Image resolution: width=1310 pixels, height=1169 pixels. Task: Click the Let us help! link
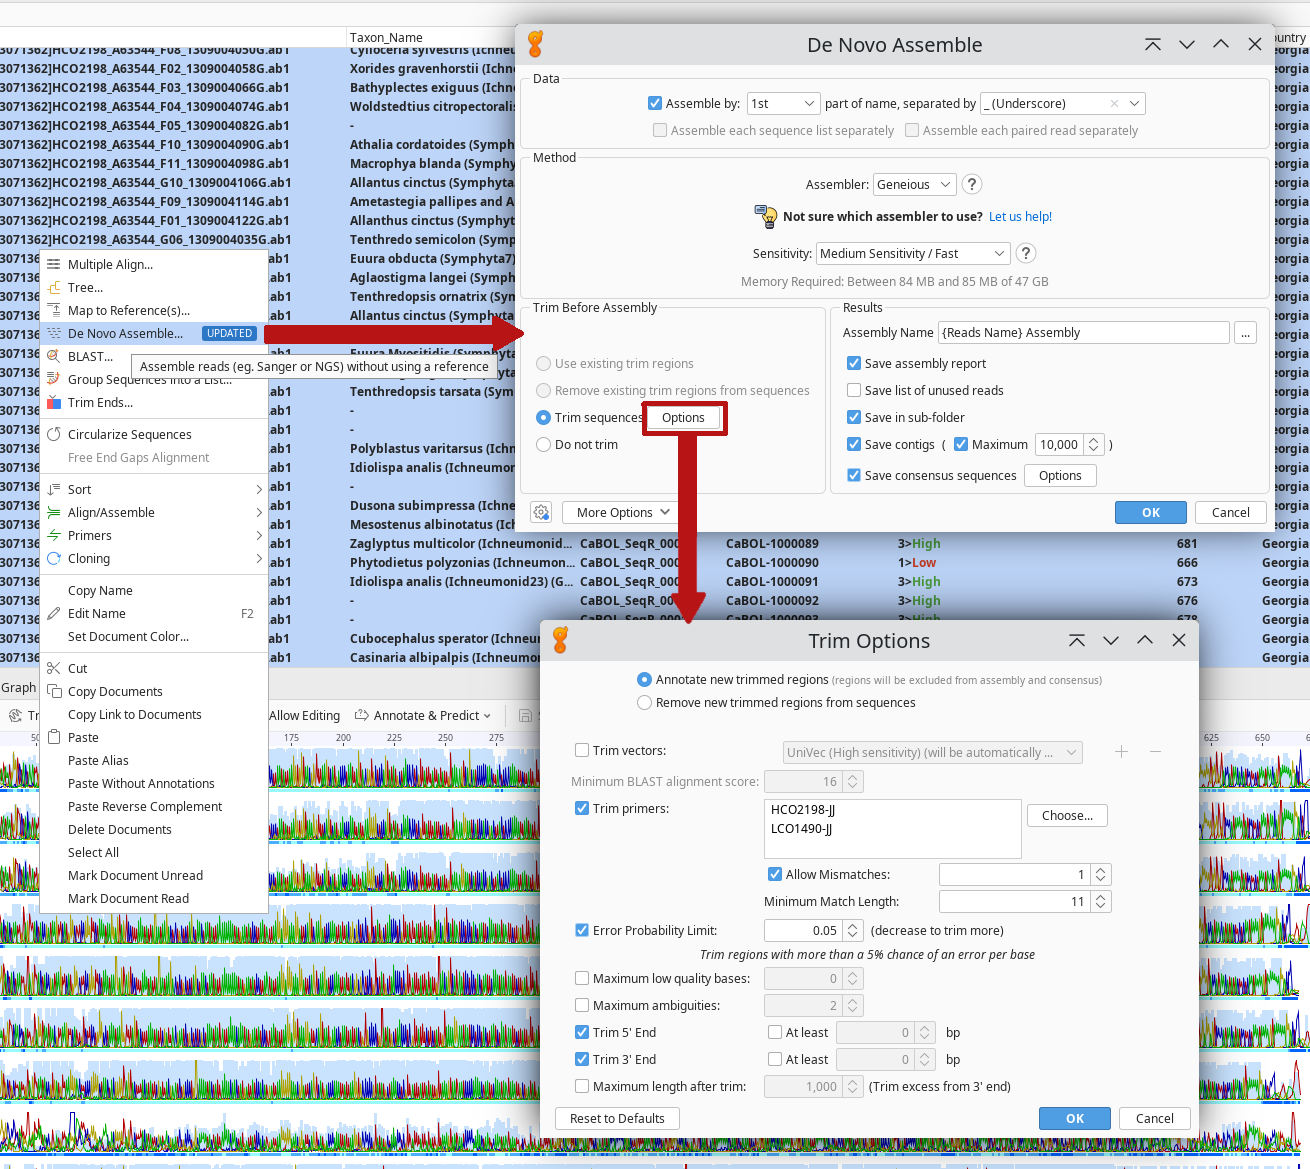point(1020,217)
